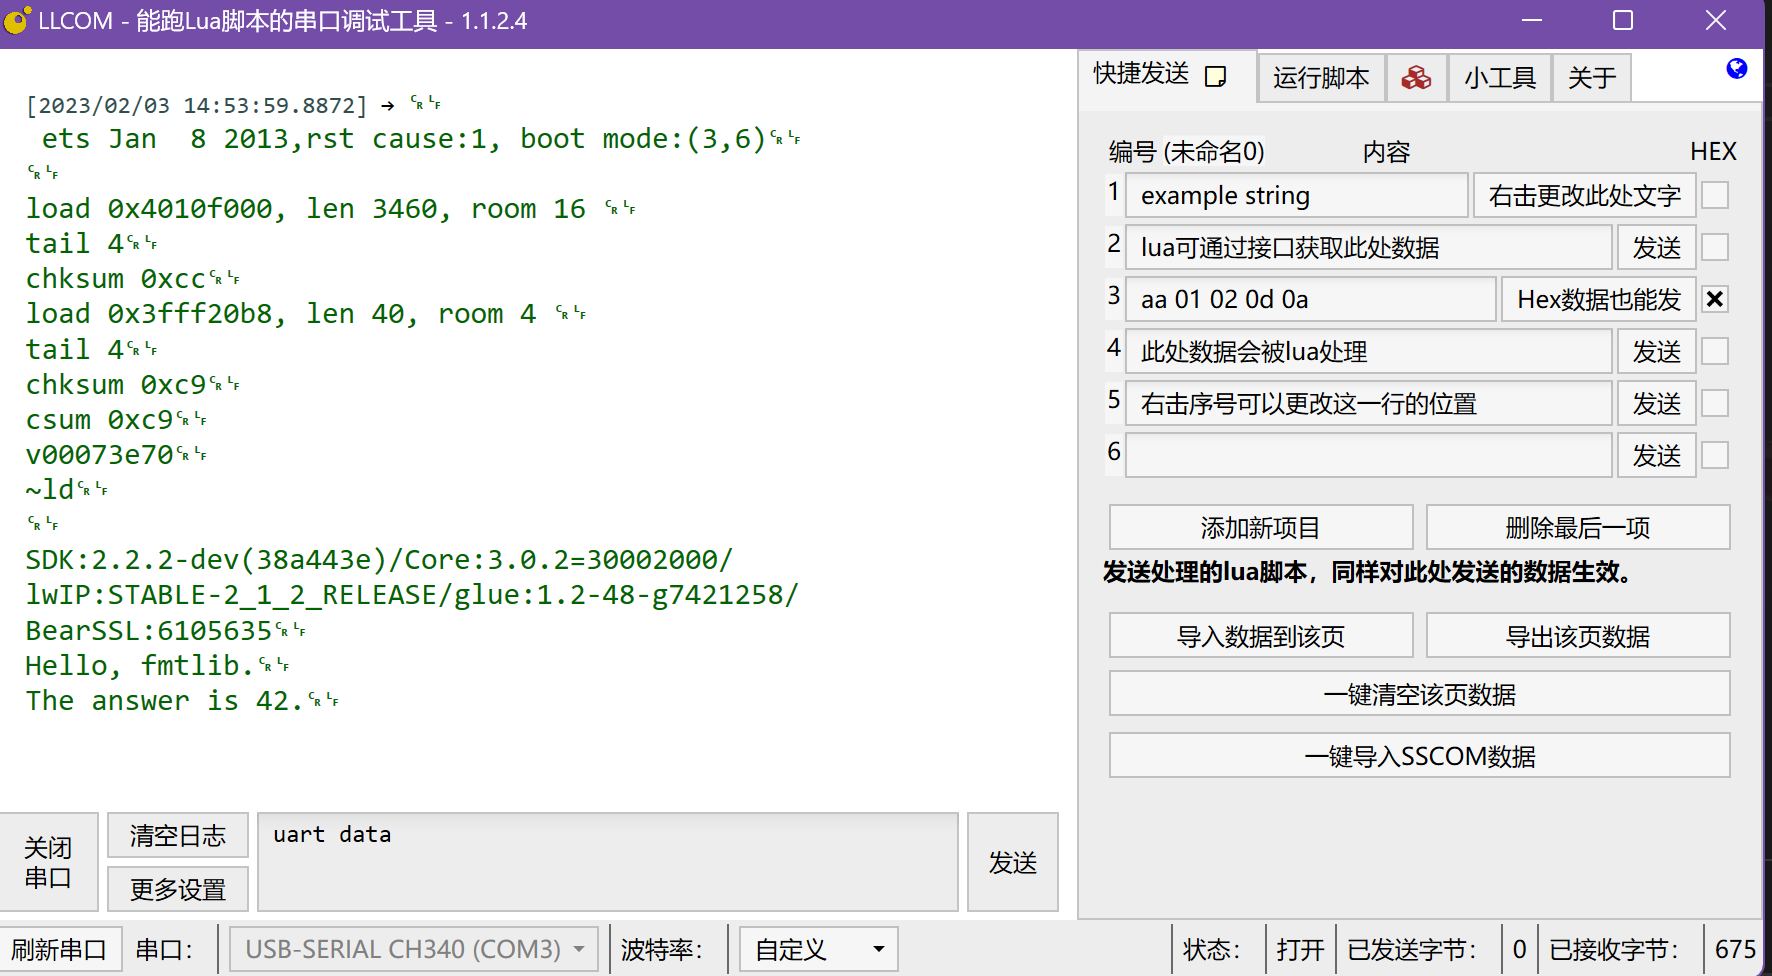Screen dimensions: 1772x976
Task: Open the 小工具 tab
Action: (x=1499, y=78)
